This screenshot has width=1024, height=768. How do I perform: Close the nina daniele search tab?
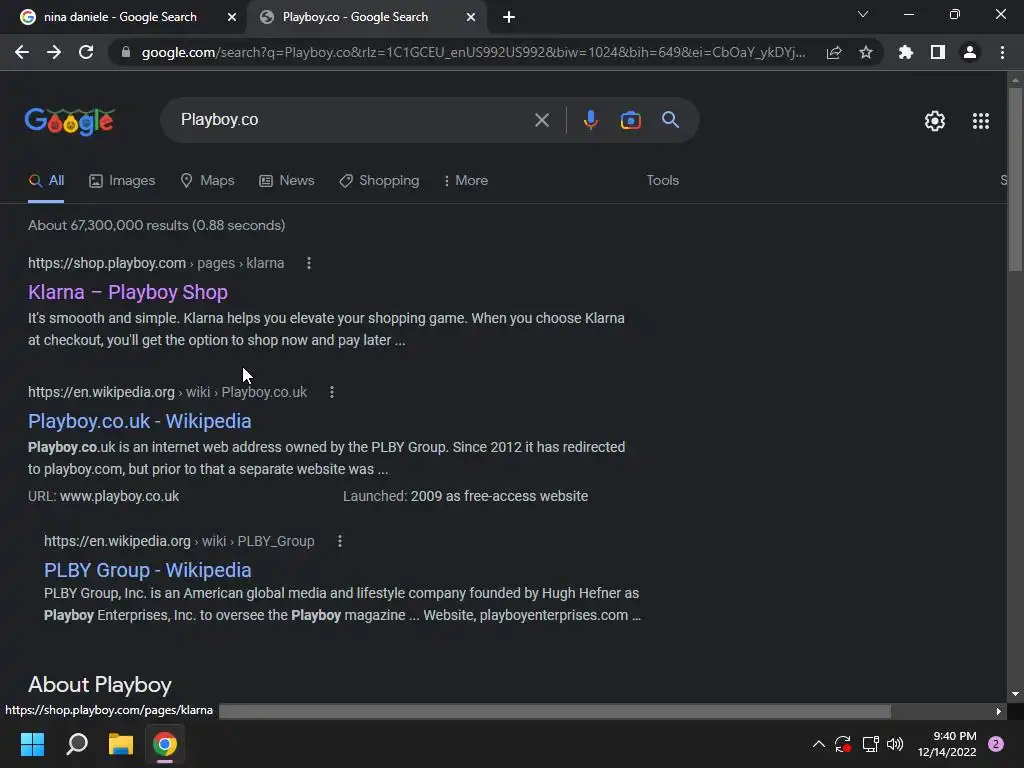[232, 17]
